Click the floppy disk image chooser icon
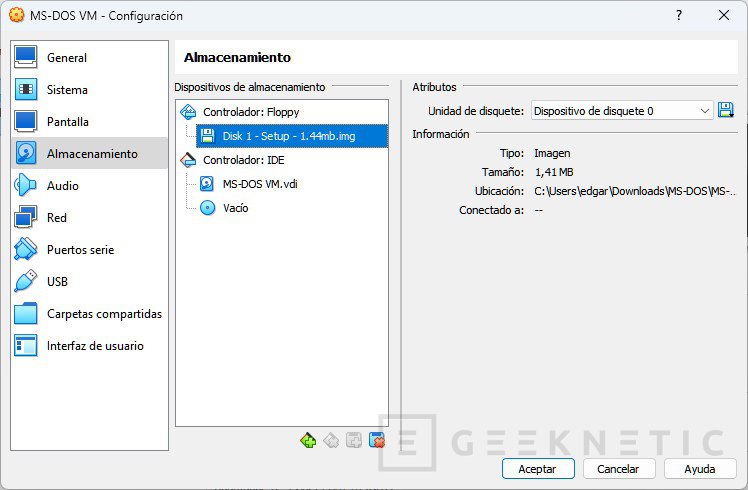 click(725, 111)
